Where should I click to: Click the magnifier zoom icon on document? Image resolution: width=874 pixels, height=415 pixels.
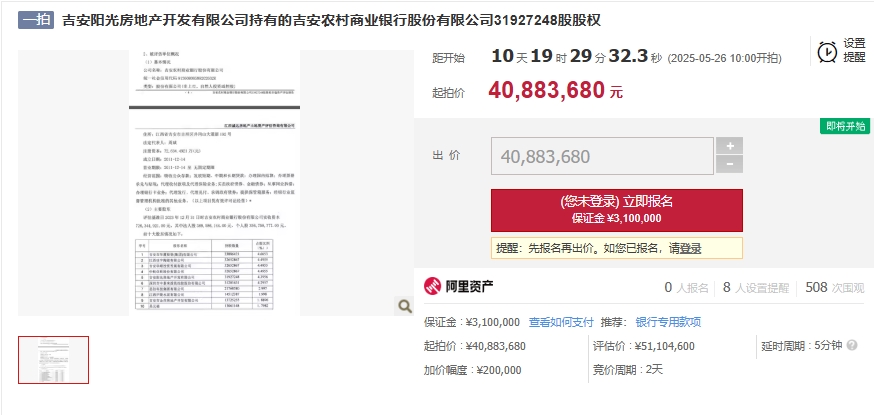(x=404, y=306)
